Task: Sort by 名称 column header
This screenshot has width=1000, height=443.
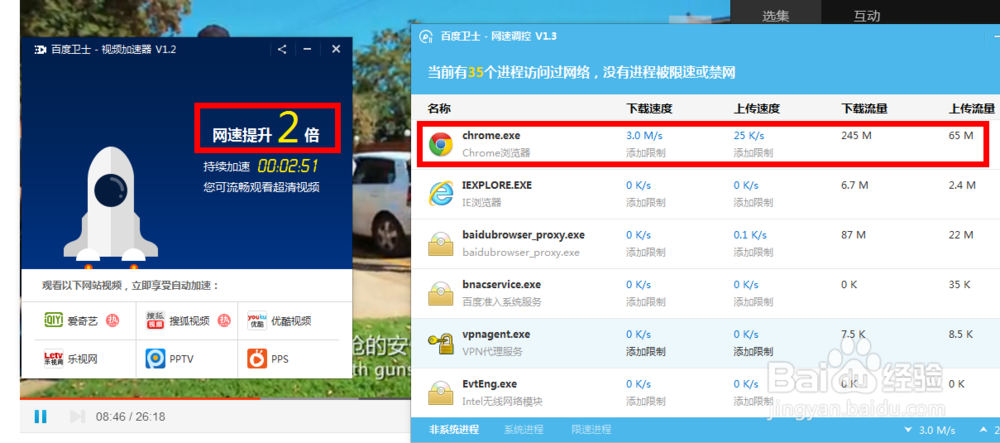Action: [x=439, y=109]
